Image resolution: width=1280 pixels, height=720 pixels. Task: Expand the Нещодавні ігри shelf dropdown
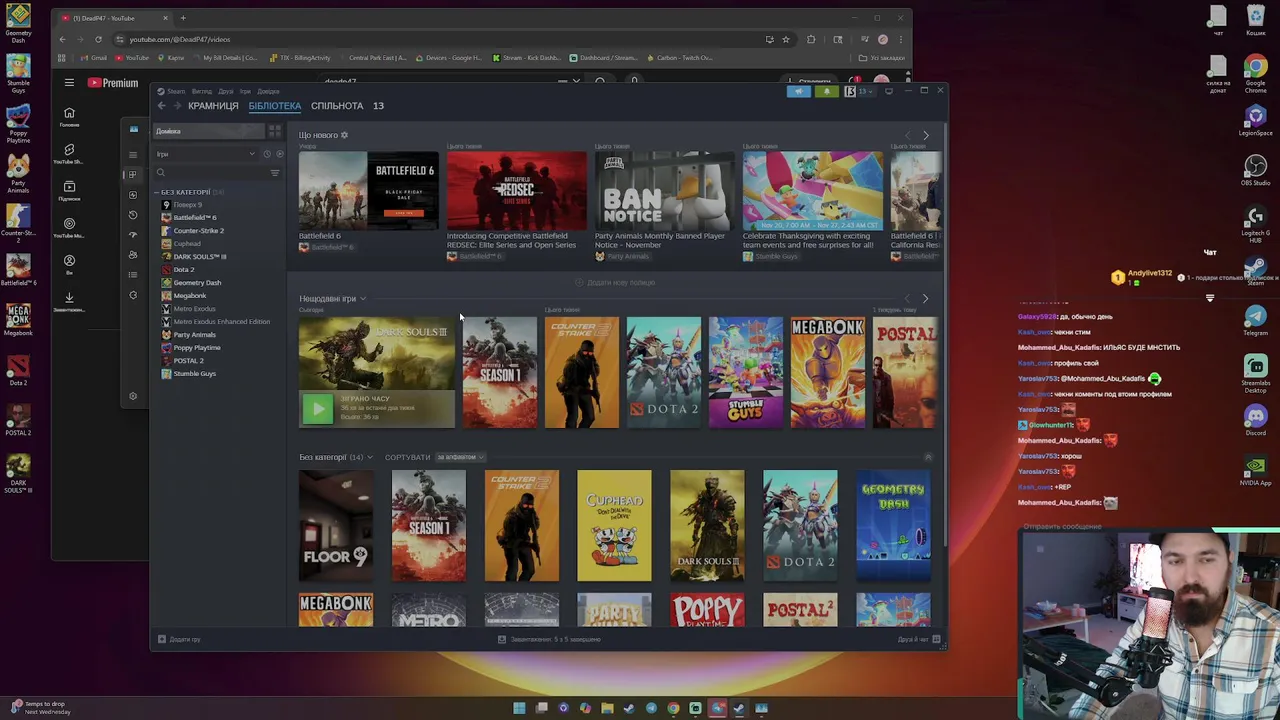(x=363, y=299)
